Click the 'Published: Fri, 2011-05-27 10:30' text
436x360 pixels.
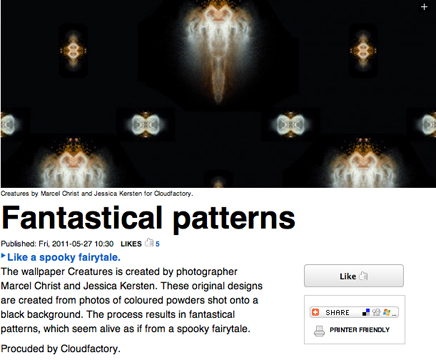[x=57, y=244]
